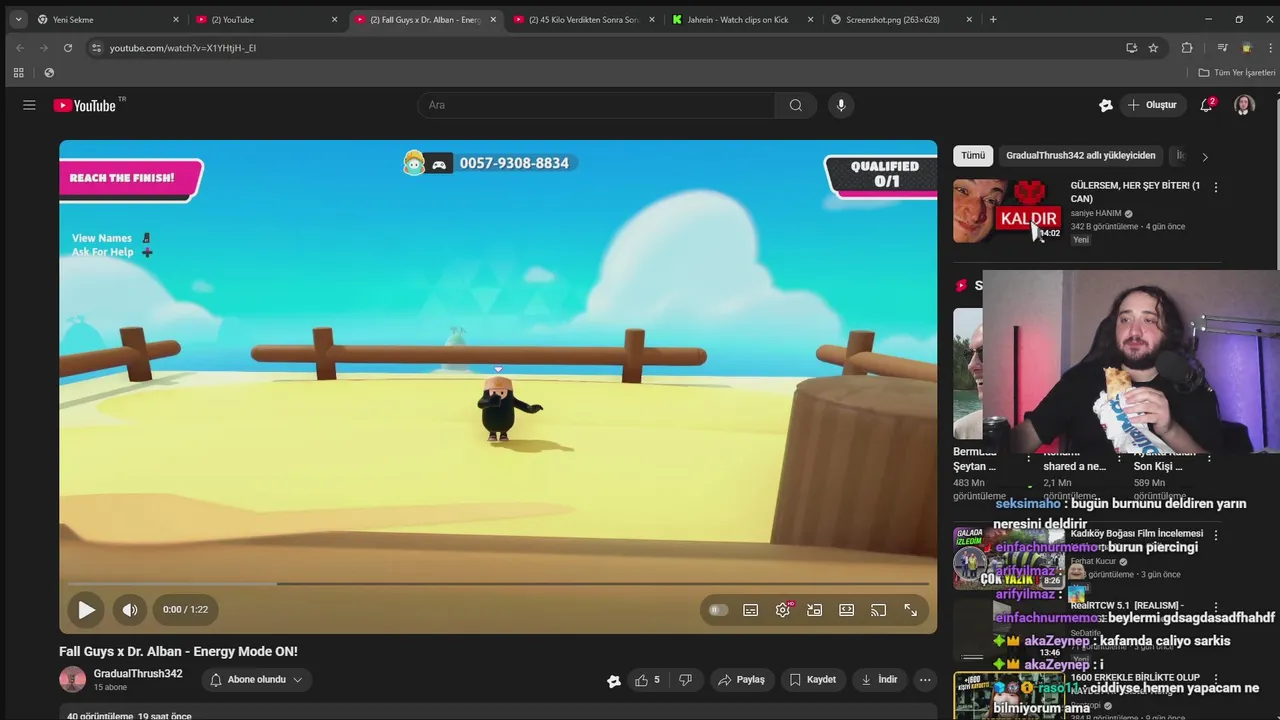
Task: Open more actions ellipsis under the video
Action: pyautogui.click(x=925, y=680)
